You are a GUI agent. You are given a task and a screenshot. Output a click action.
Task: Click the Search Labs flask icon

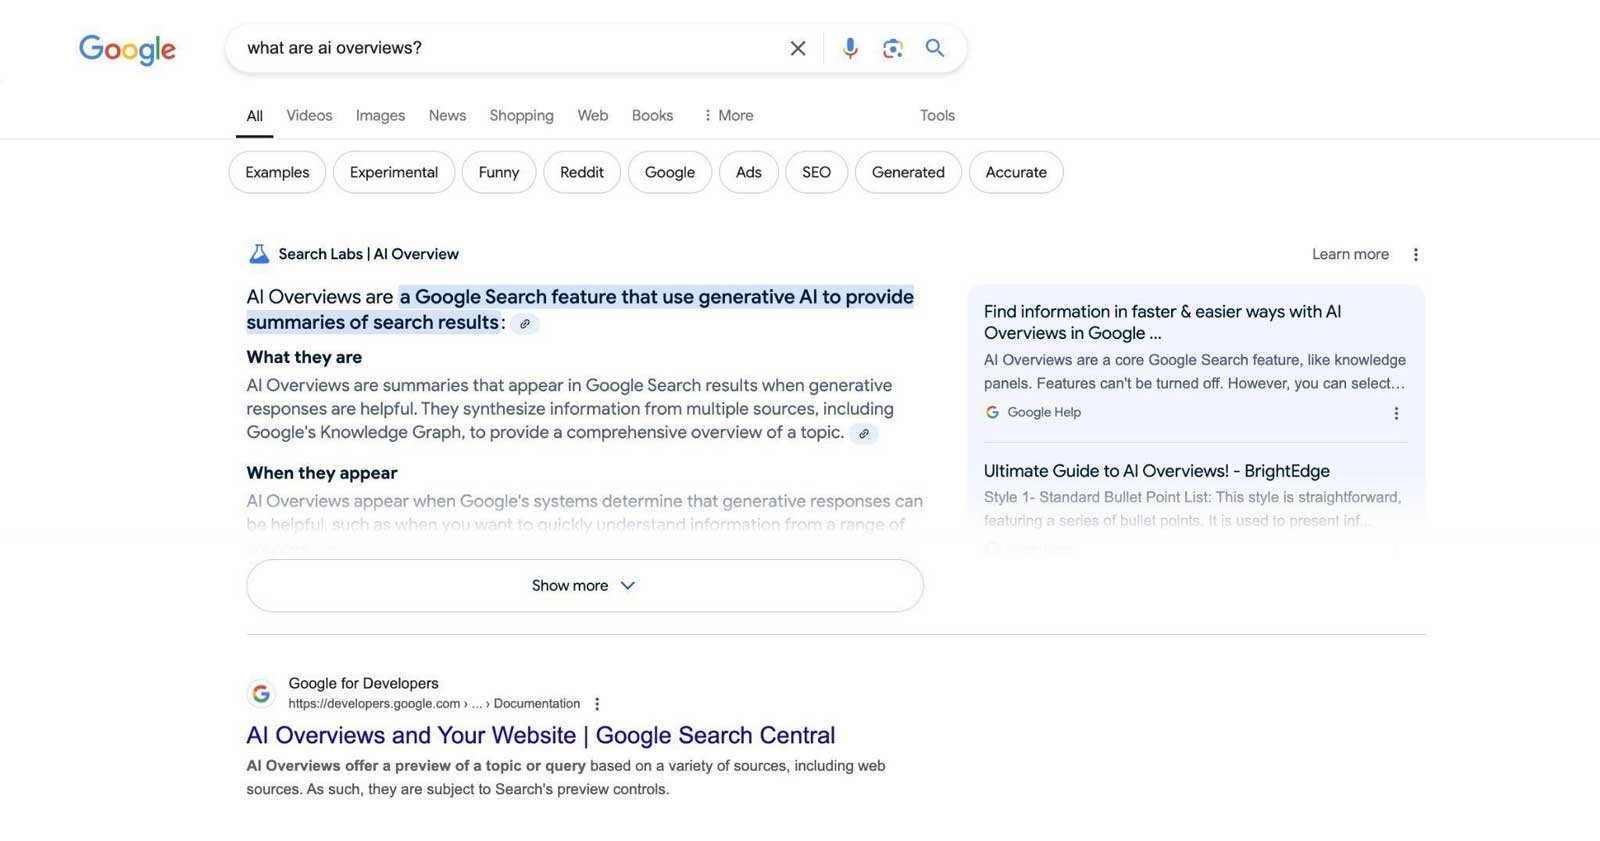point(258,254)
